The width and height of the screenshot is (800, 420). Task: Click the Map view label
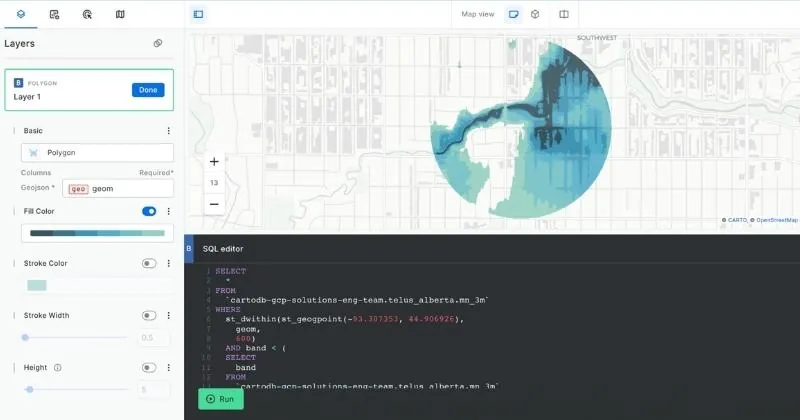pos(477,14)
